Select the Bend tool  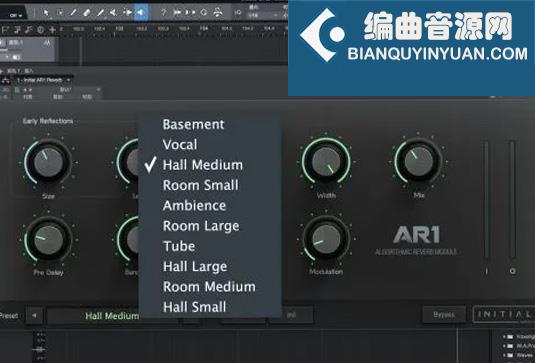(128, 13)
